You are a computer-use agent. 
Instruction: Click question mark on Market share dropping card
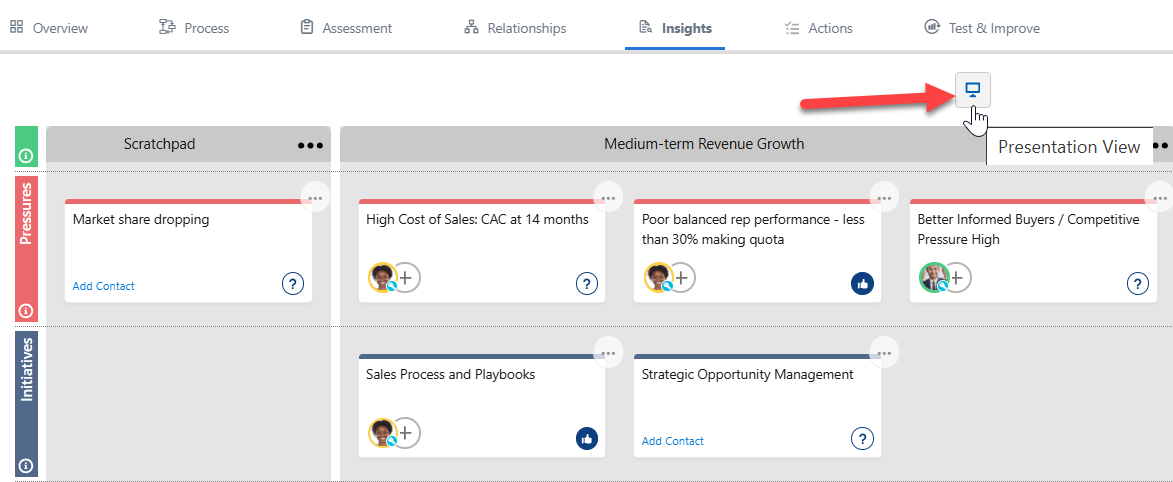tap(292, 284)
